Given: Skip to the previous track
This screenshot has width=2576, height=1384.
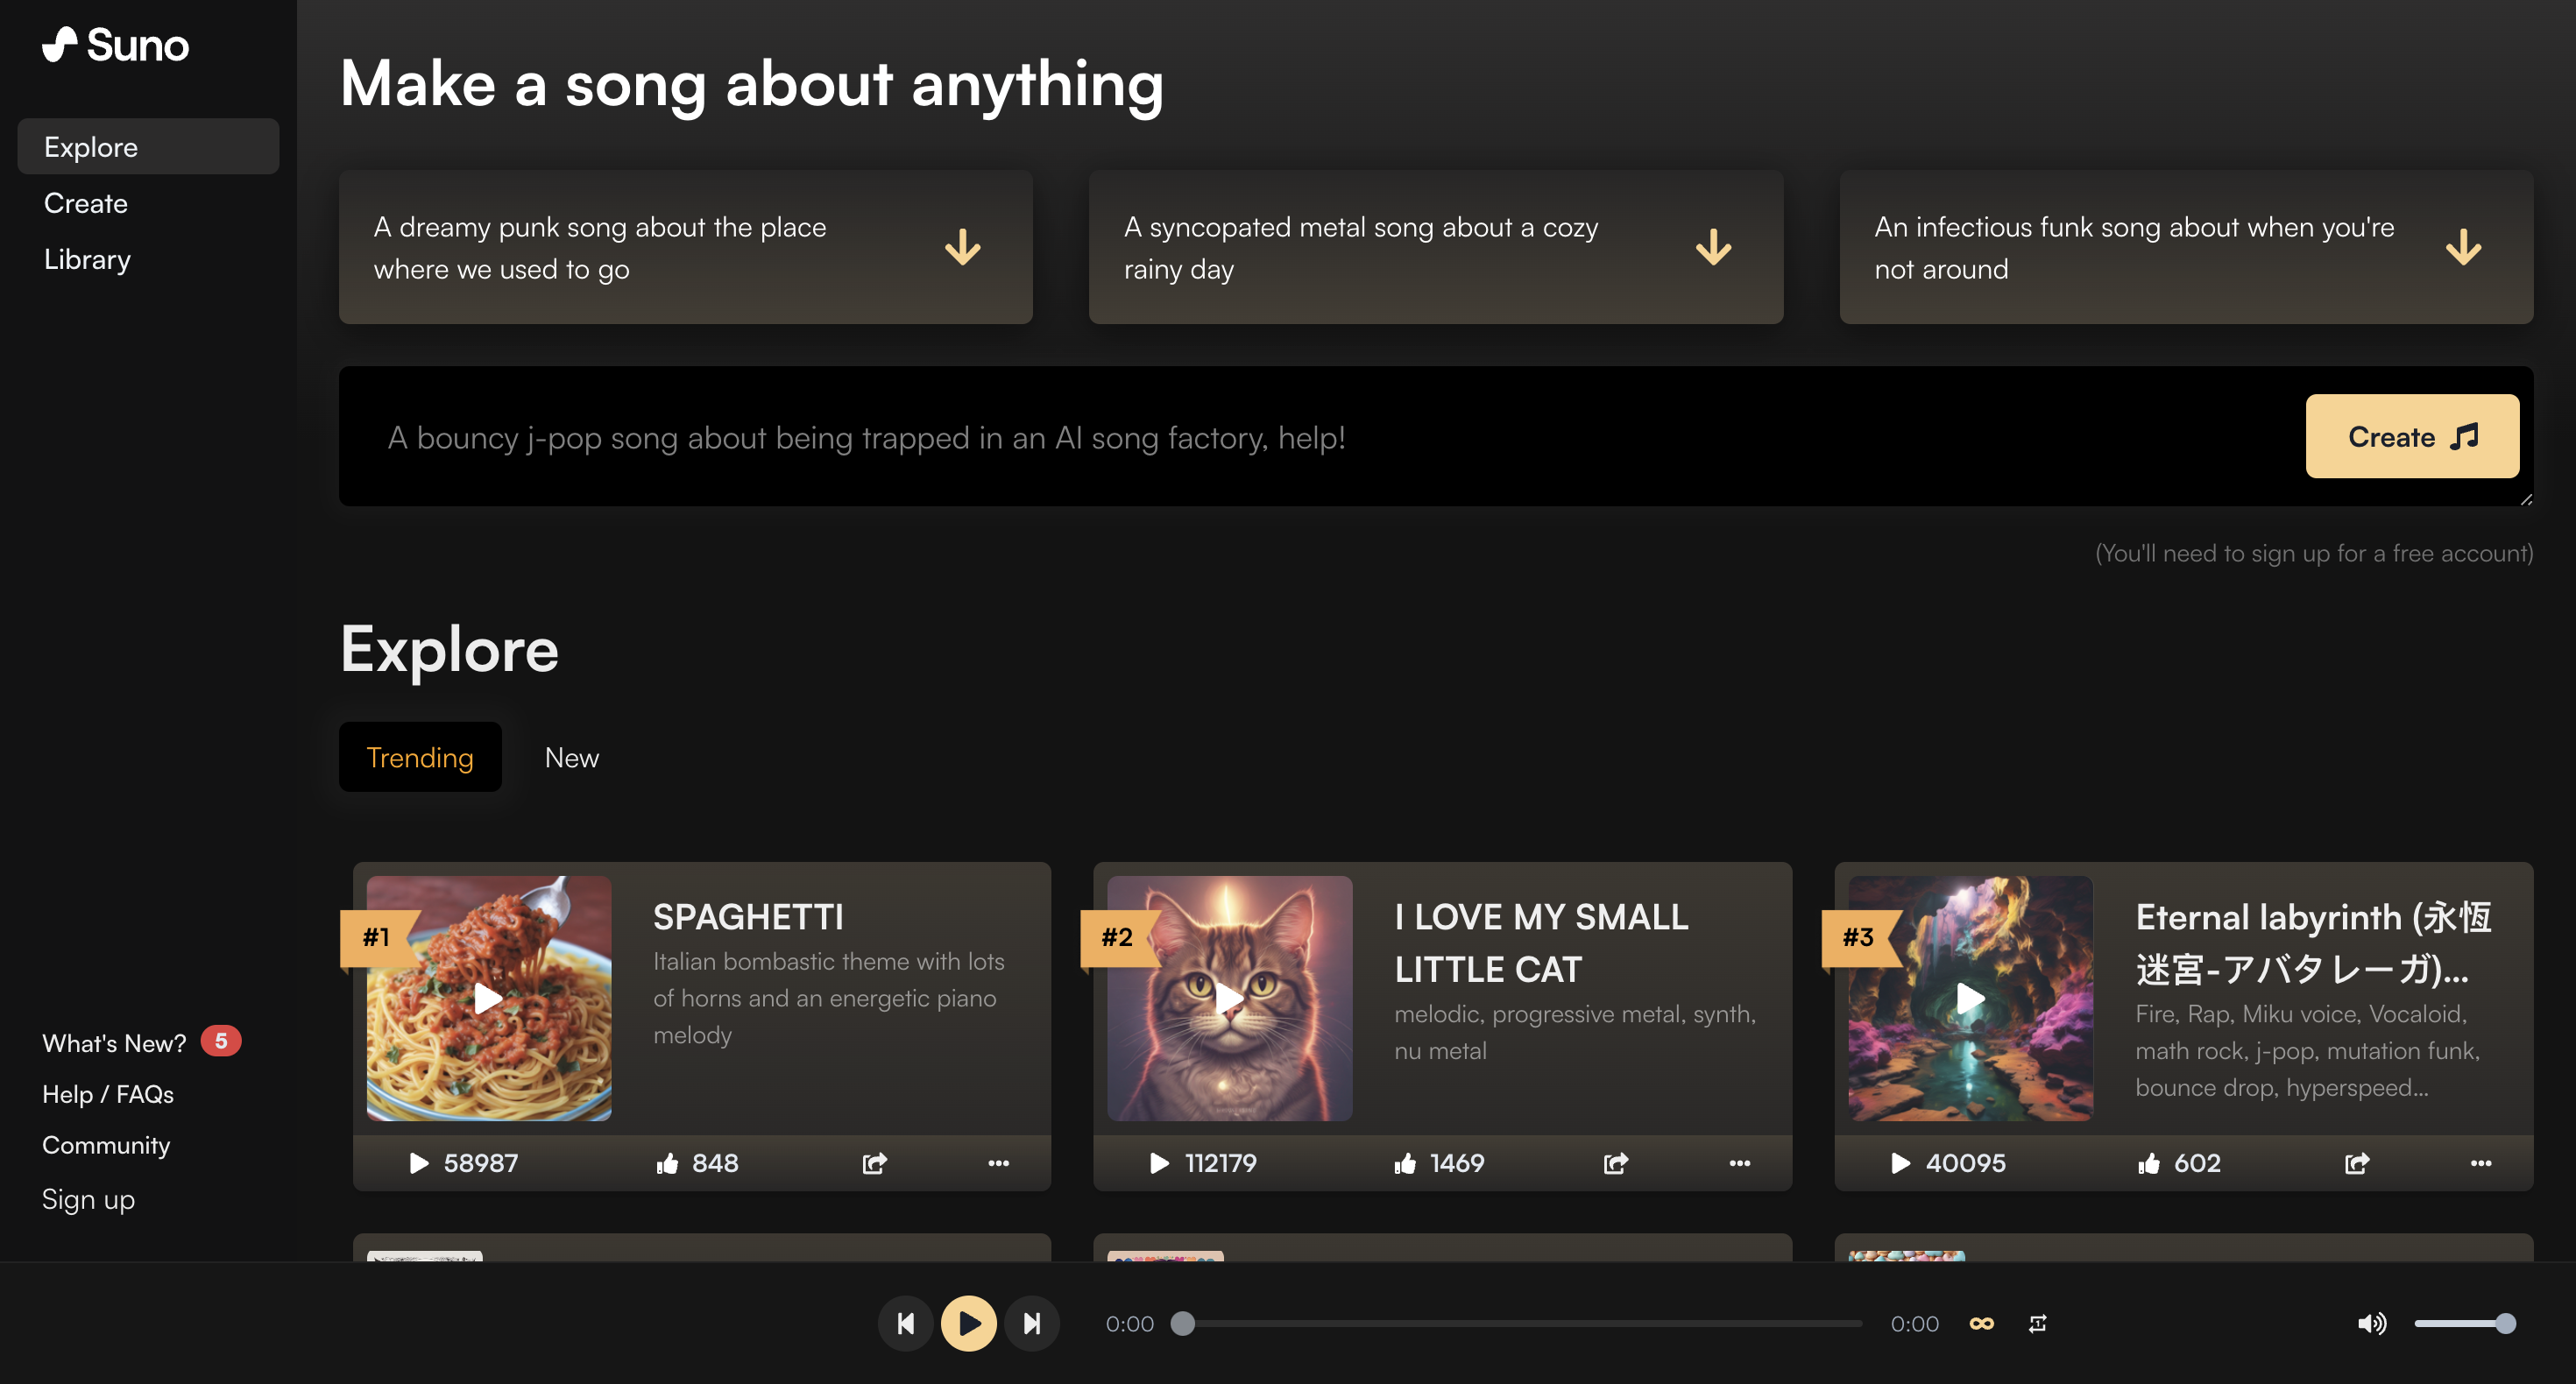Looking at the screenshot, I should coord(905,1323).
